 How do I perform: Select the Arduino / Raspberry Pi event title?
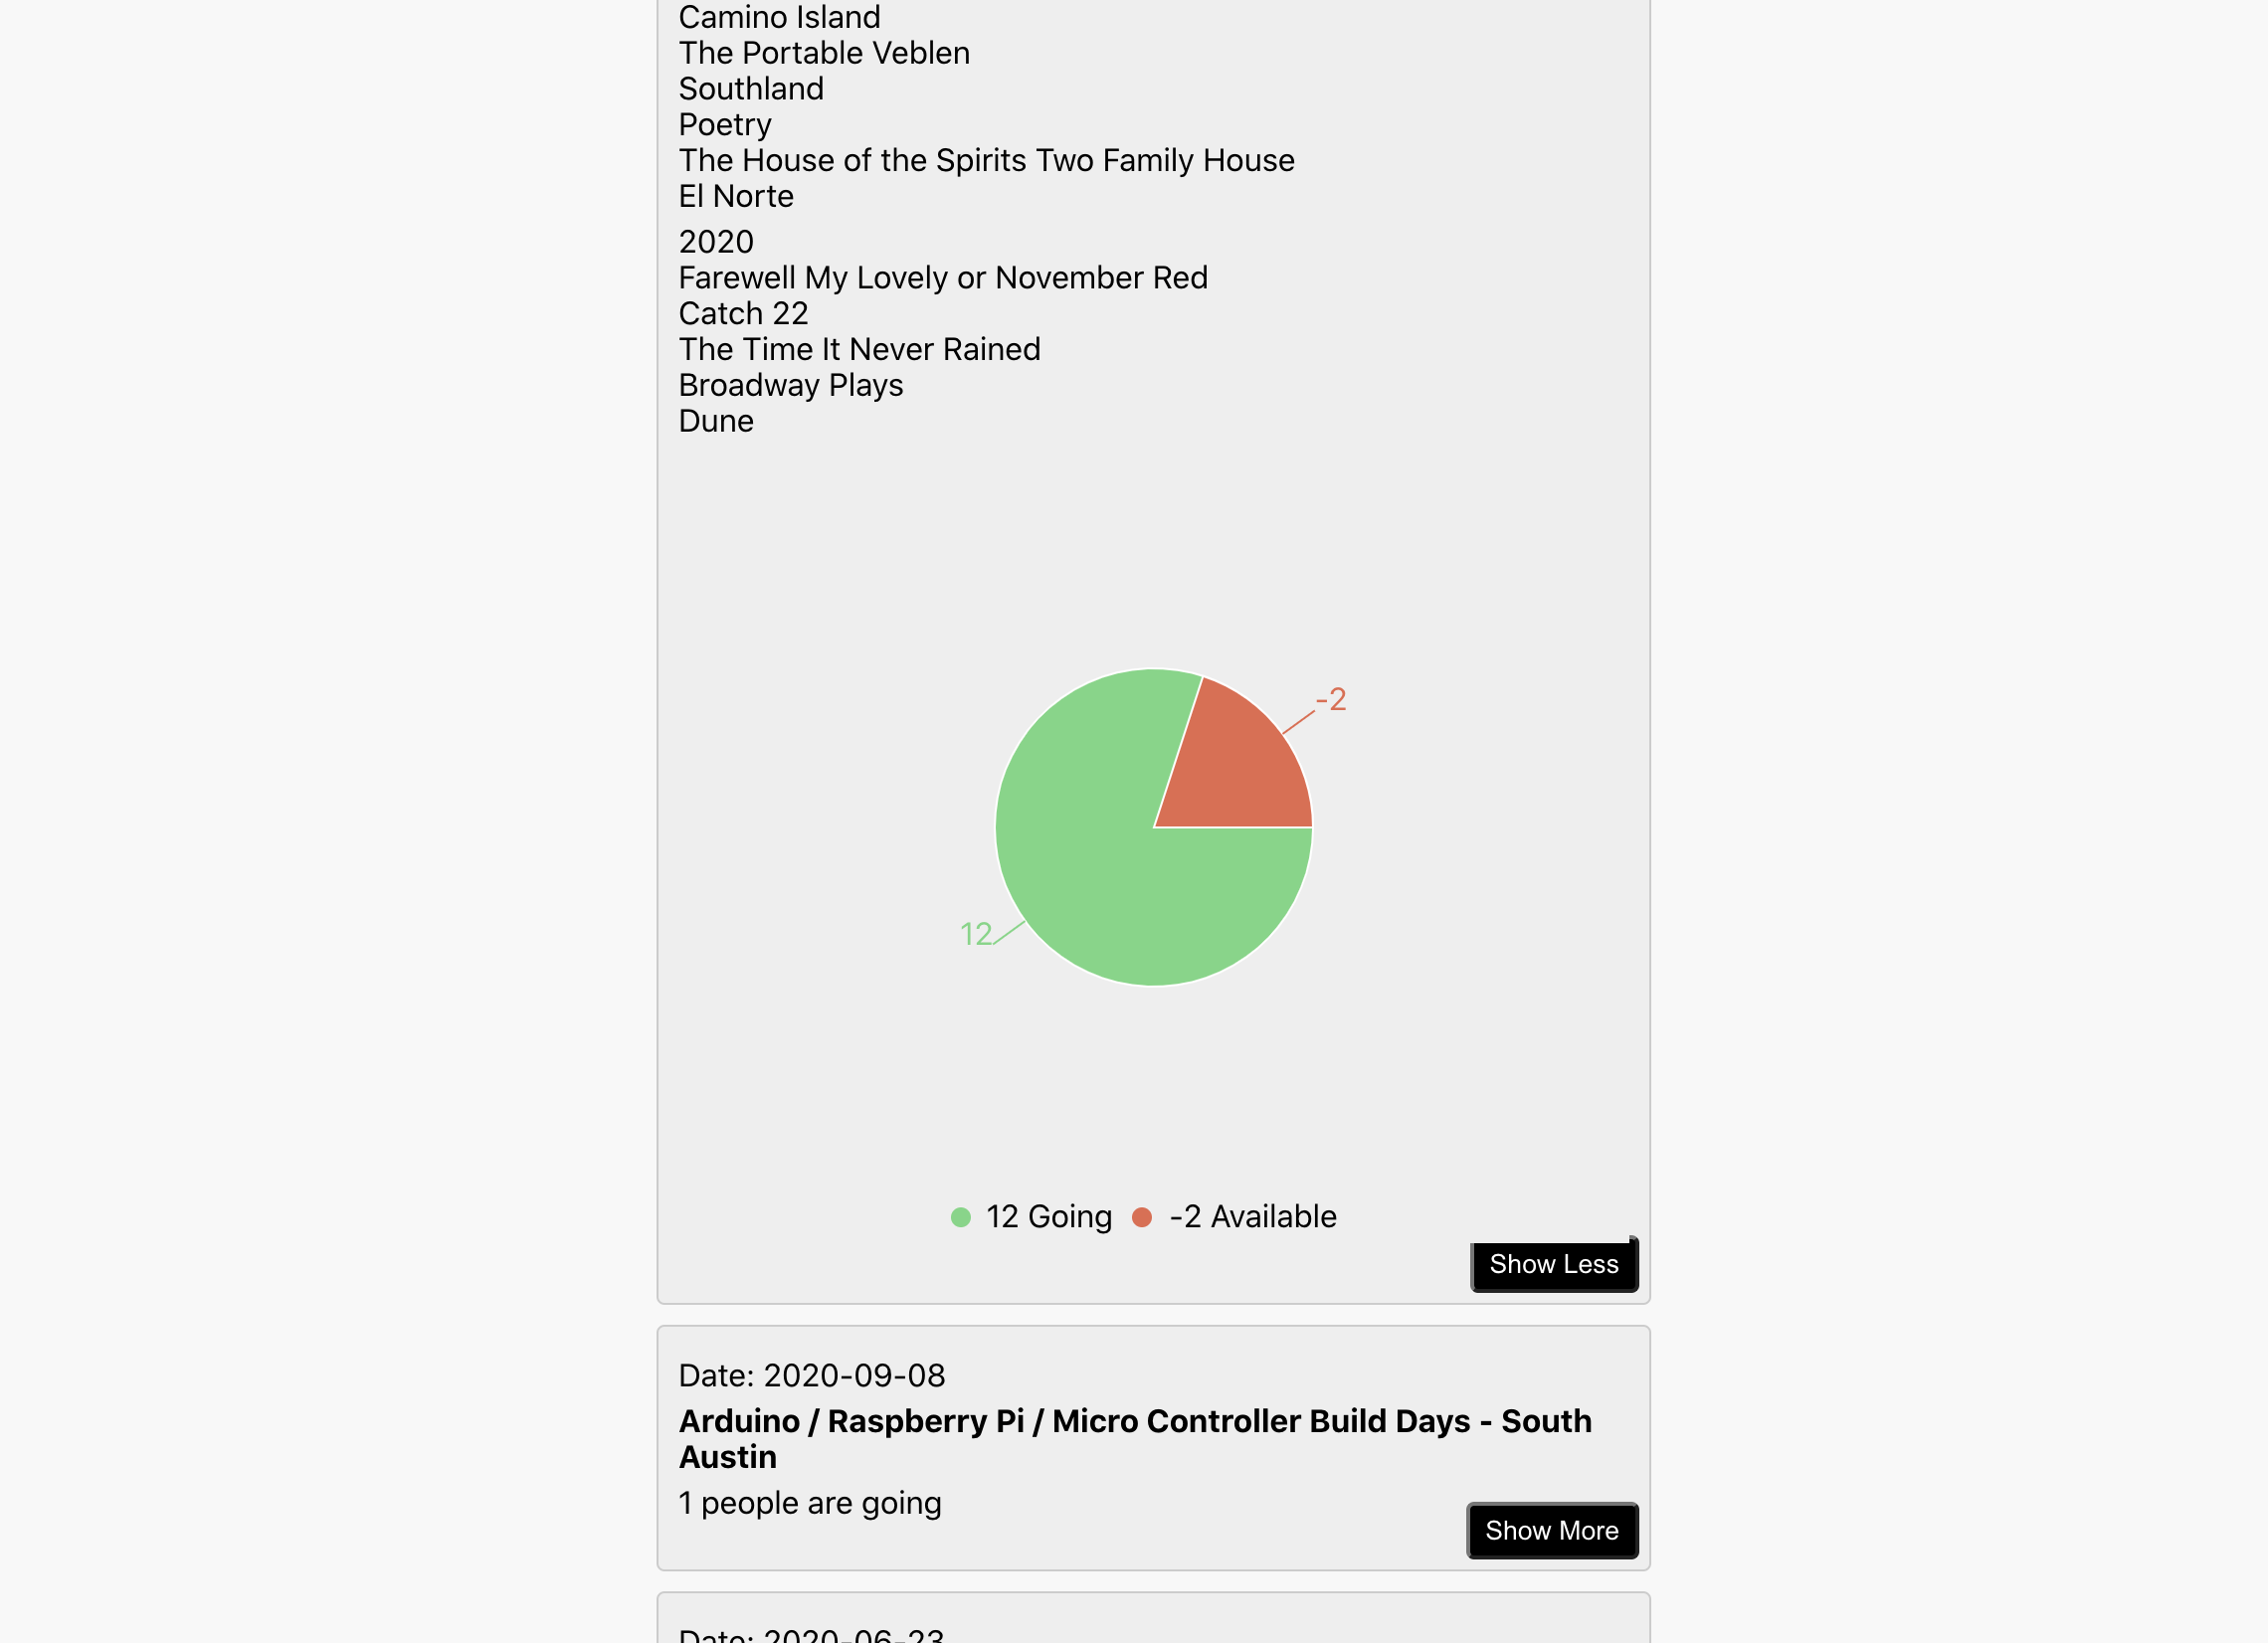(x=1135, y=1439)
